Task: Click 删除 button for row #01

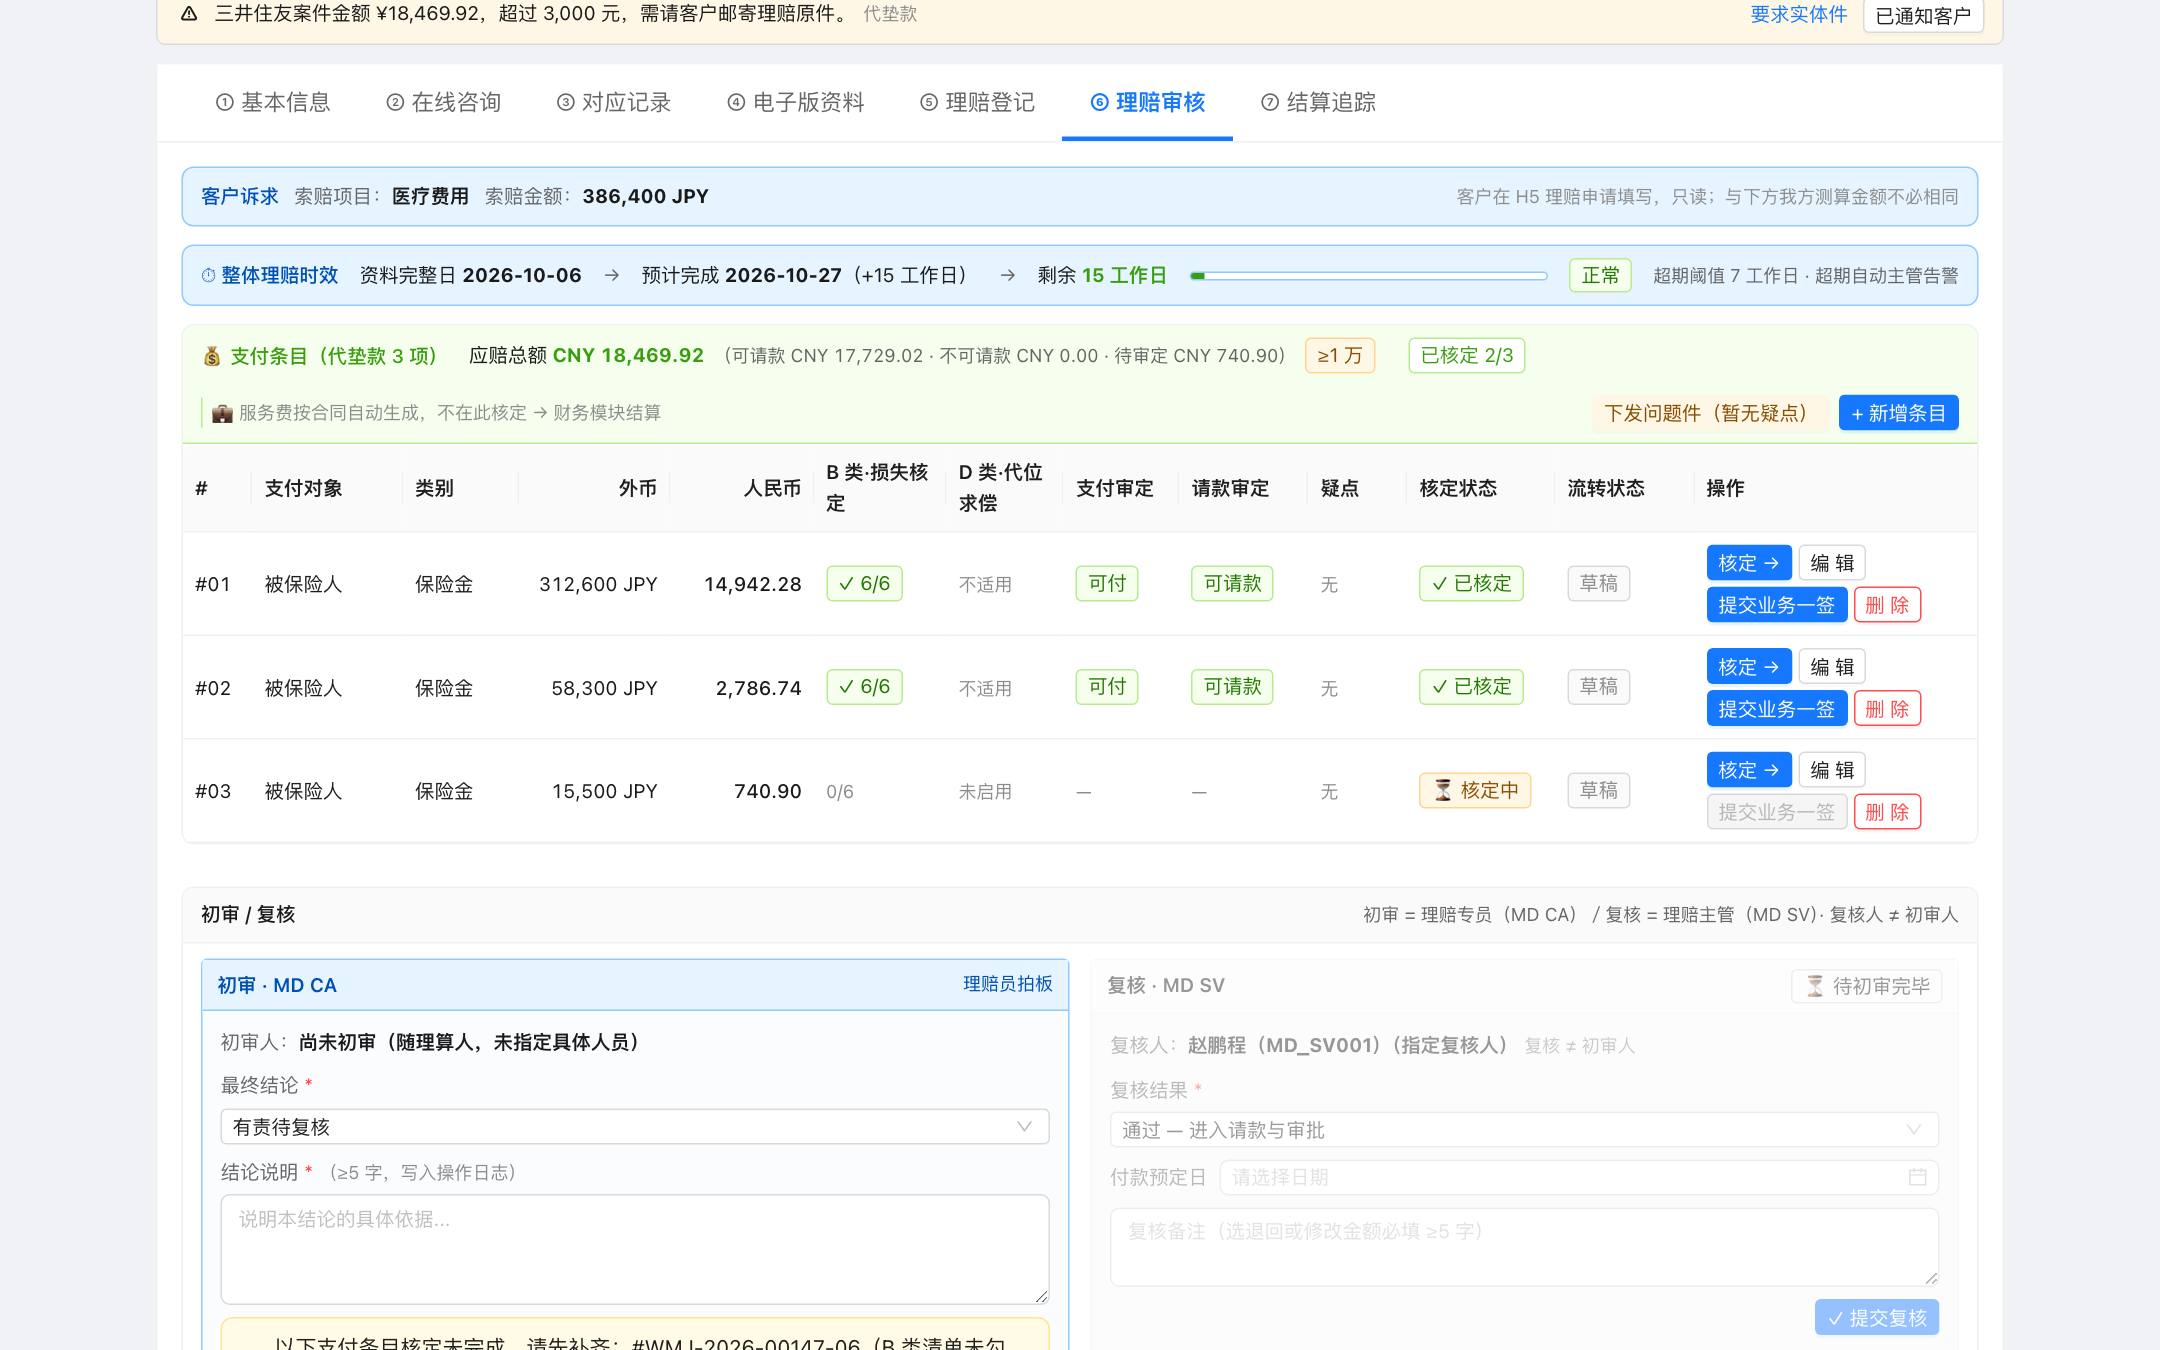Action: coord(1887,605)
